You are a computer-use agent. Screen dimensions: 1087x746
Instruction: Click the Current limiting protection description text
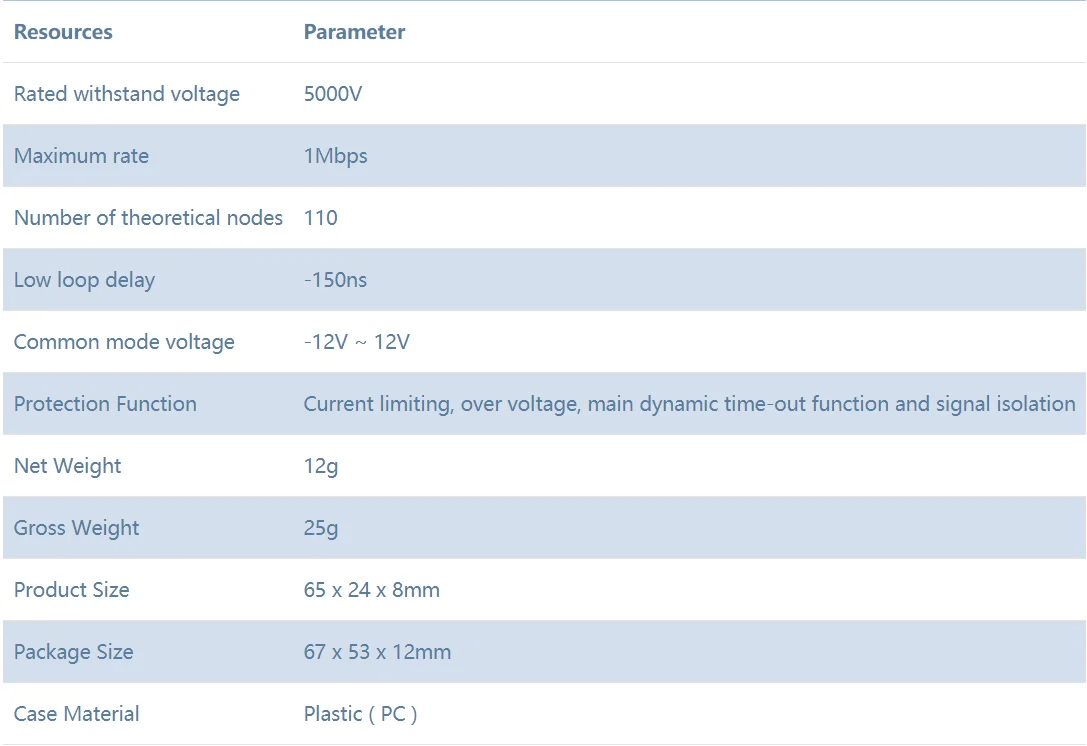pyautogui.click(x=689, y=404)
